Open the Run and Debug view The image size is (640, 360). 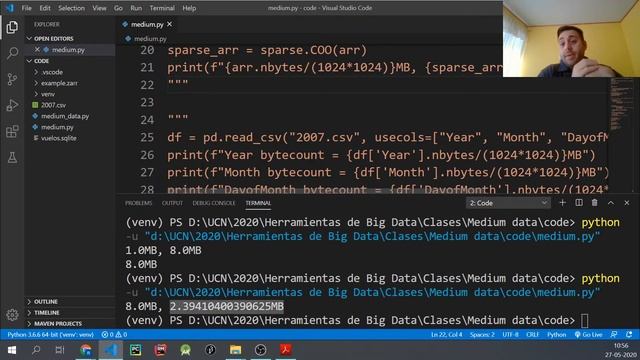point(12,105)
